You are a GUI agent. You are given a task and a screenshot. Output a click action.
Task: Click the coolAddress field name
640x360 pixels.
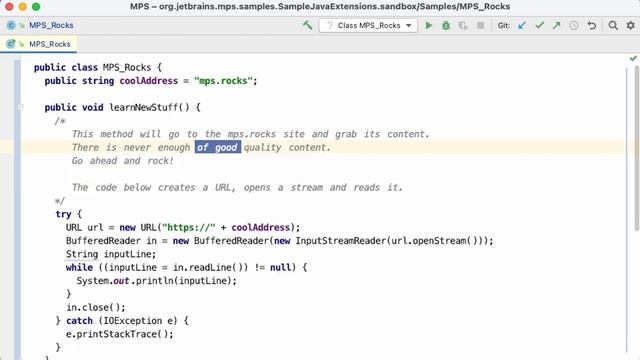149,81
